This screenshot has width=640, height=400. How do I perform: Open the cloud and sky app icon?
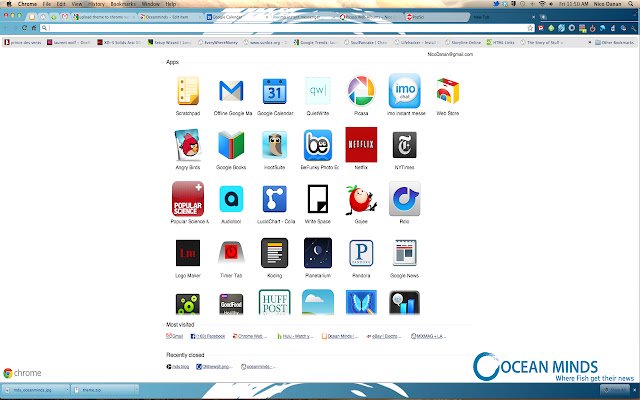pos(318,302)
